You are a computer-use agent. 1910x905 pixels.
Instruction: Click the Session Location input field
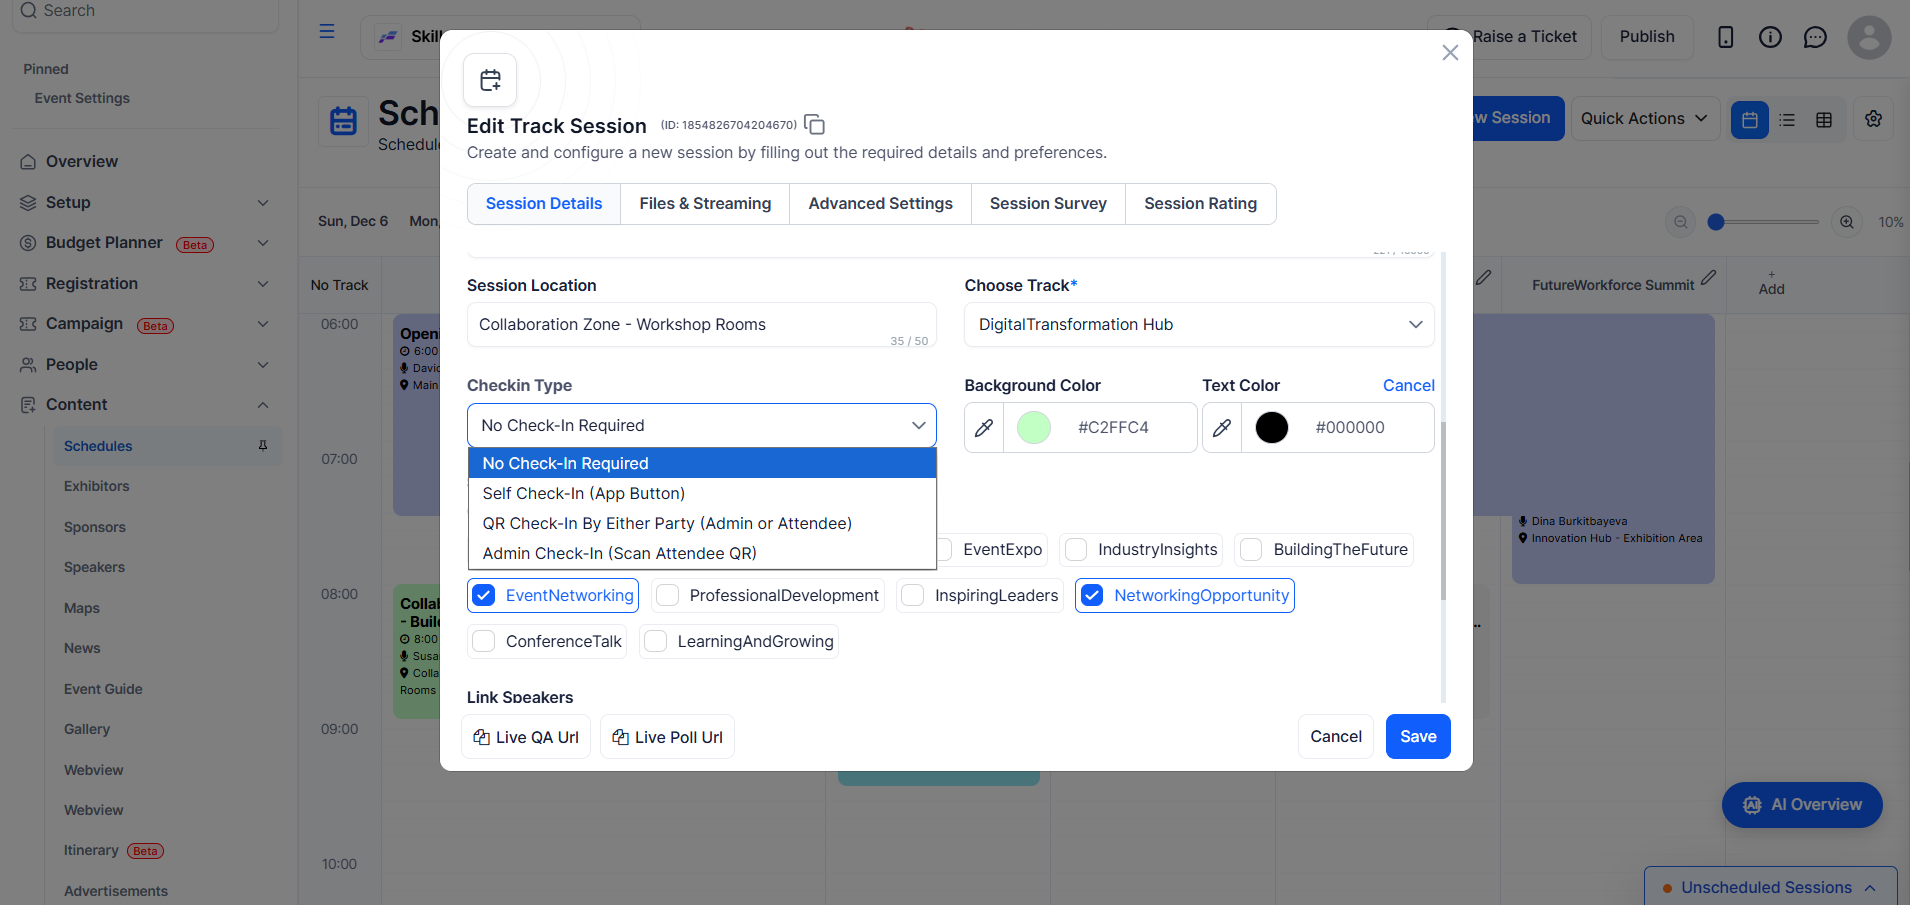(x=702, y=325)
